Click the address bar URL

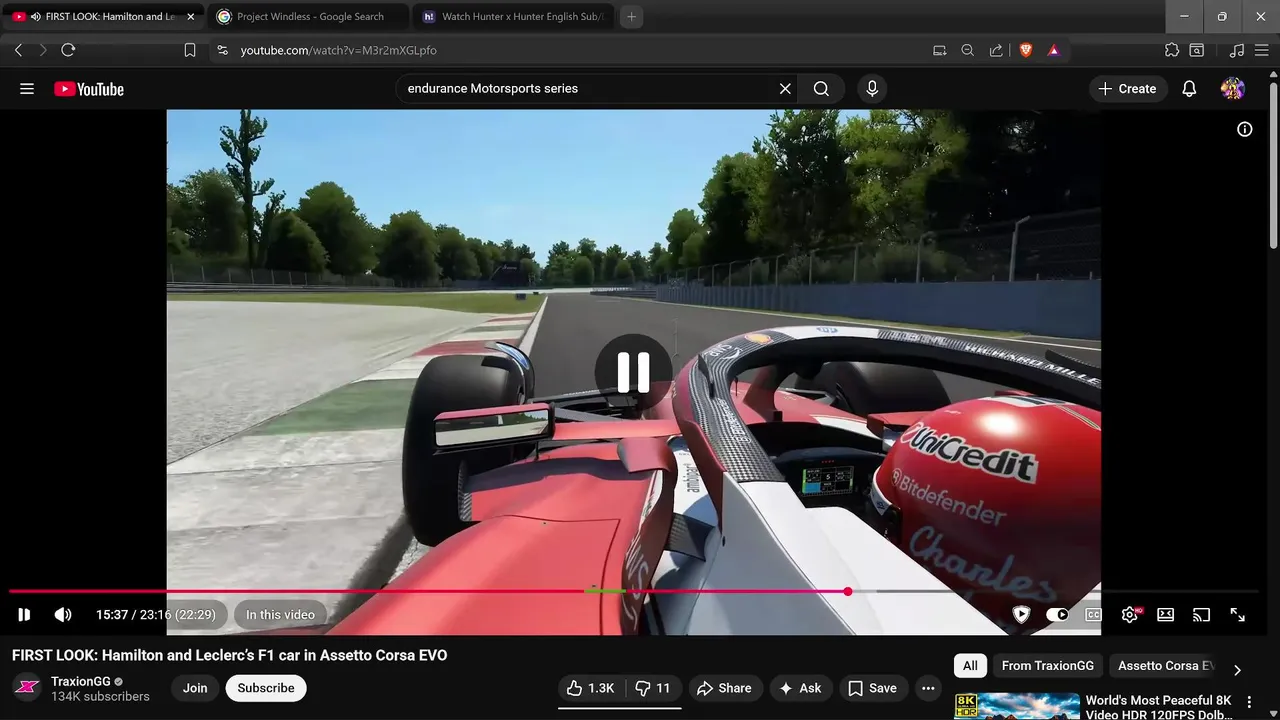pyautogui.click(x=338, y=50)
